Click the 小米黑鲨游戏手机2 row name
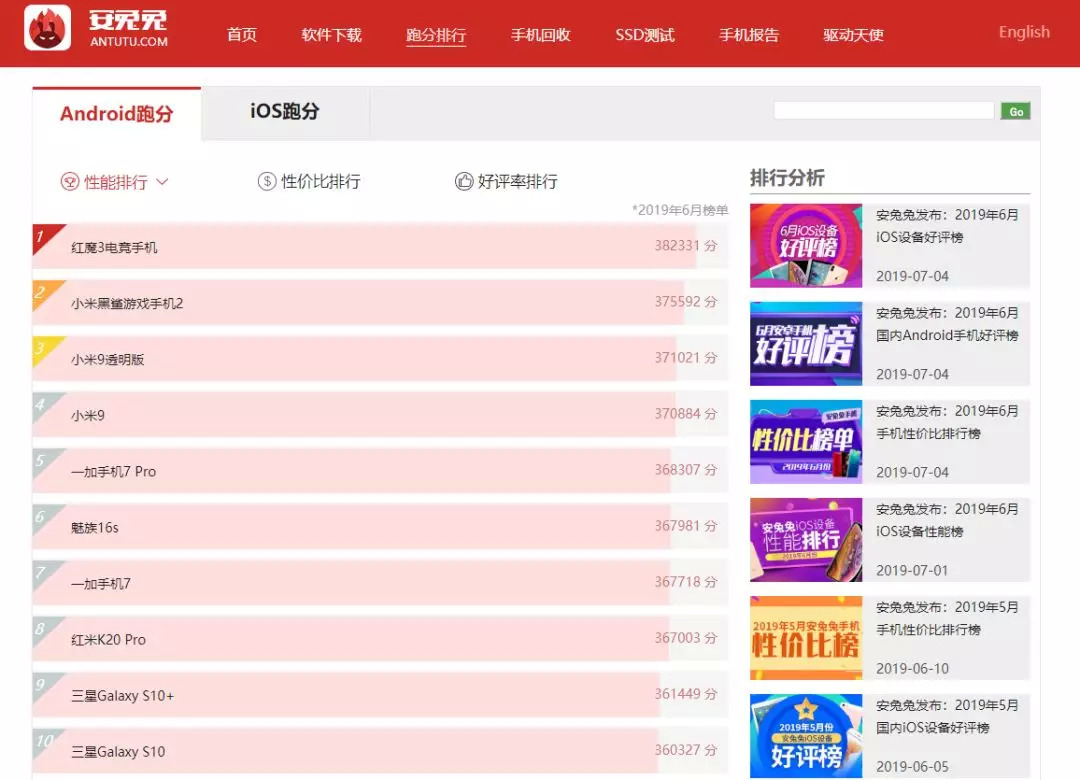Screen dimensions: 1080x780 pyautogui.click(x=127, y=303)
